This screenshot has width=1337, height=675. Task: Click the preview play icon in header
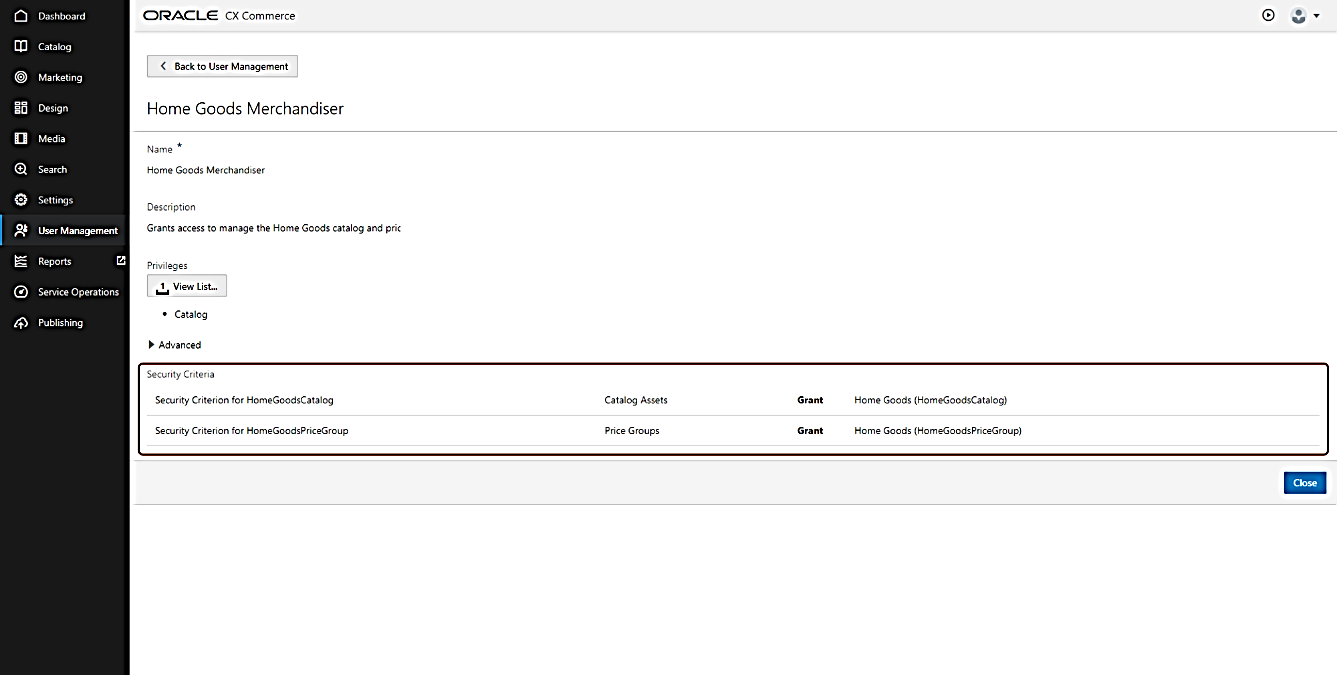[x=1268, y=15]
